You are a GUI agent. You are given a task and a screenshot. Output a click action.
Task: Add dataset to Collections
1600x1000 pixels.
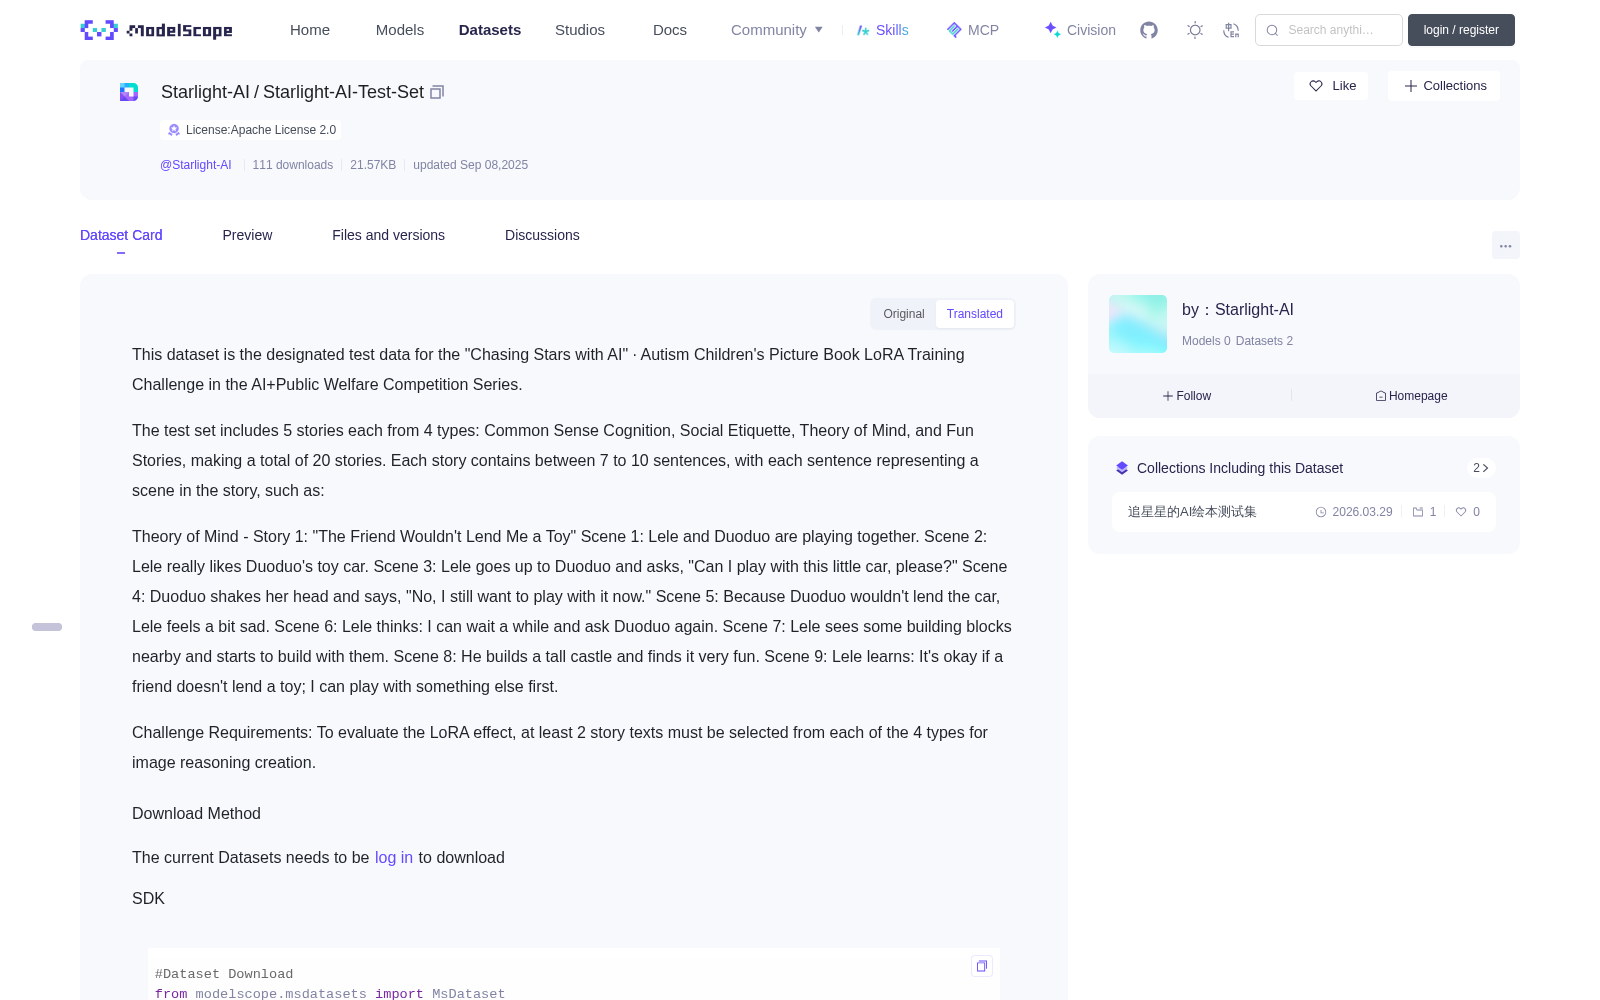1444,86
